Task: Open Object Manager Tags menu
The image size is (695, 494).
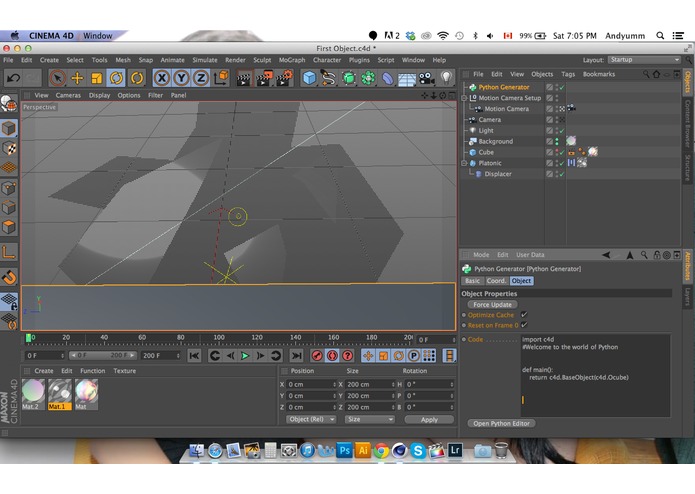Action: (x=568, y=74)
